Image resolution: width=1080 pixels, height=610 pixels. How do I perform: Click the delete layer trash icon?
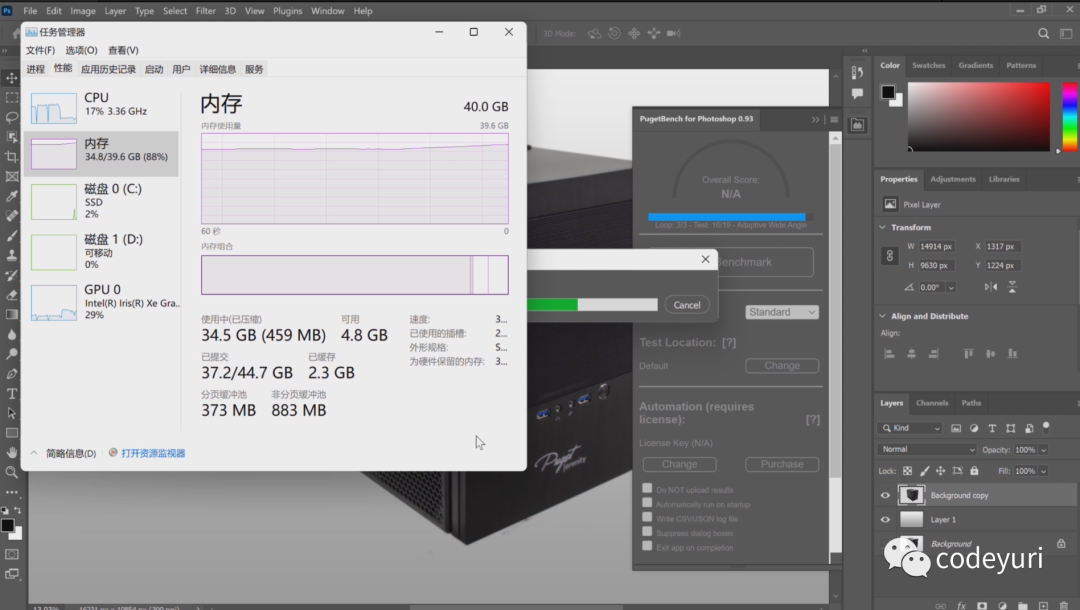pyautogui.click(x=1063, y=605)
